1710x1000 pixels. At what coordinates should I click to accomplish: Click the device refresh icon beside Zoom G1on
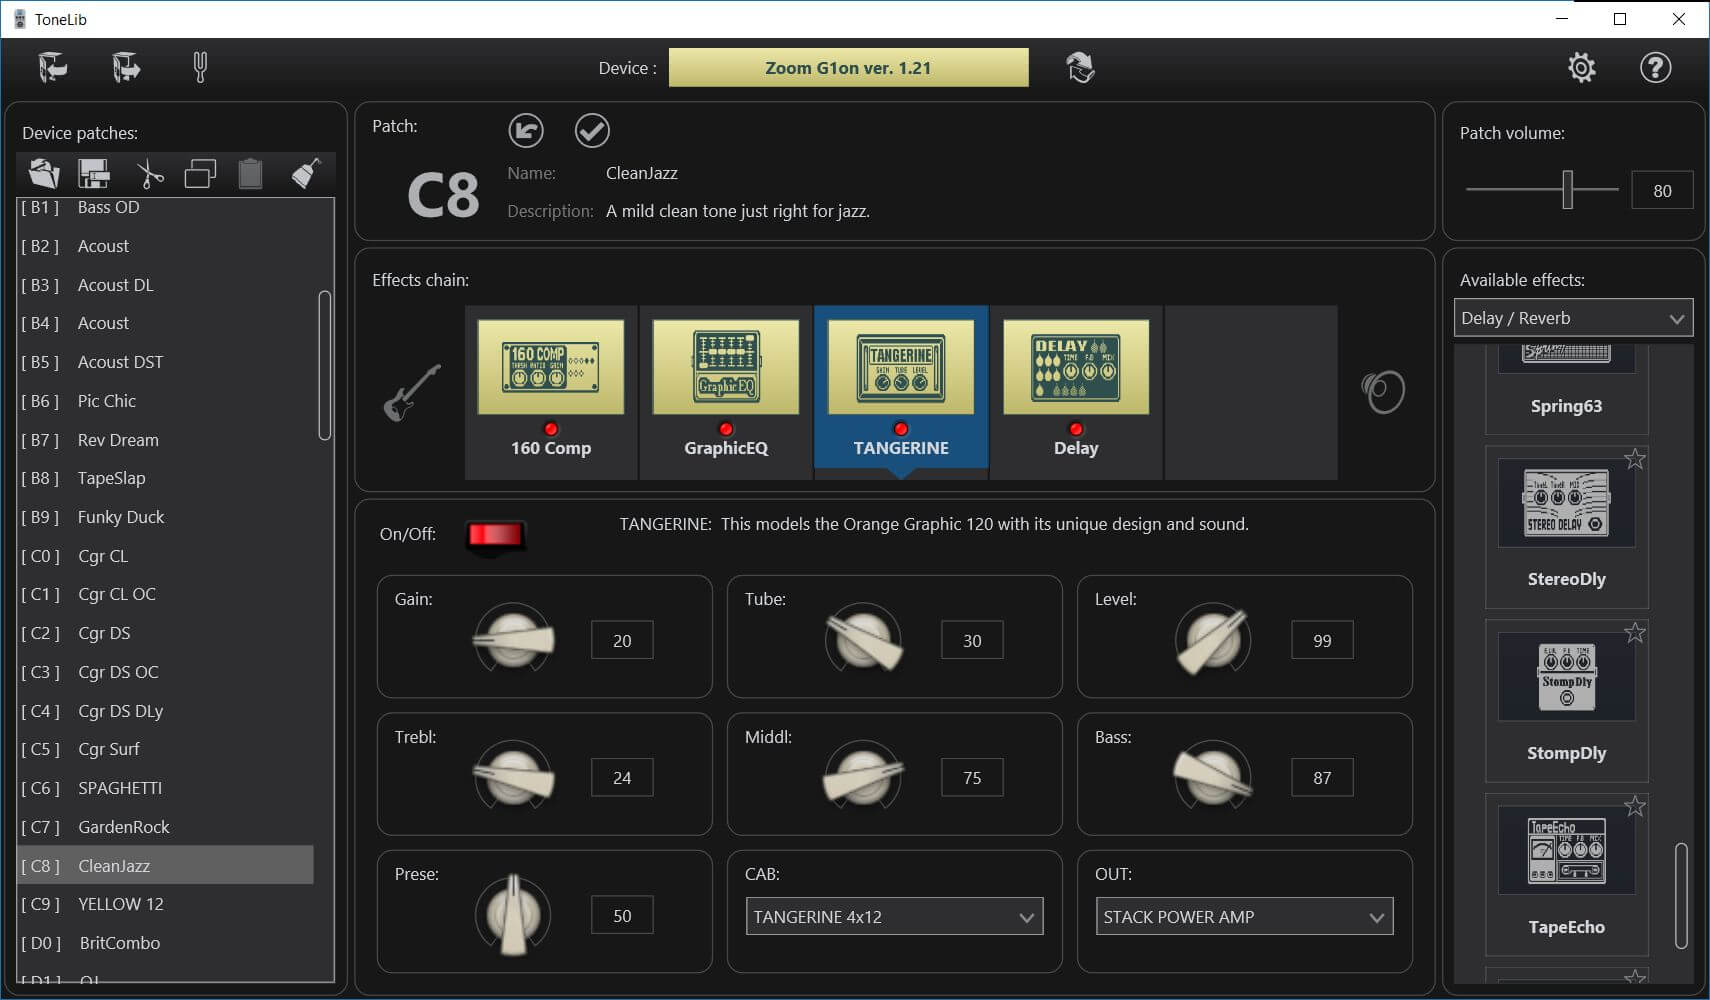tap(1080, 67)
